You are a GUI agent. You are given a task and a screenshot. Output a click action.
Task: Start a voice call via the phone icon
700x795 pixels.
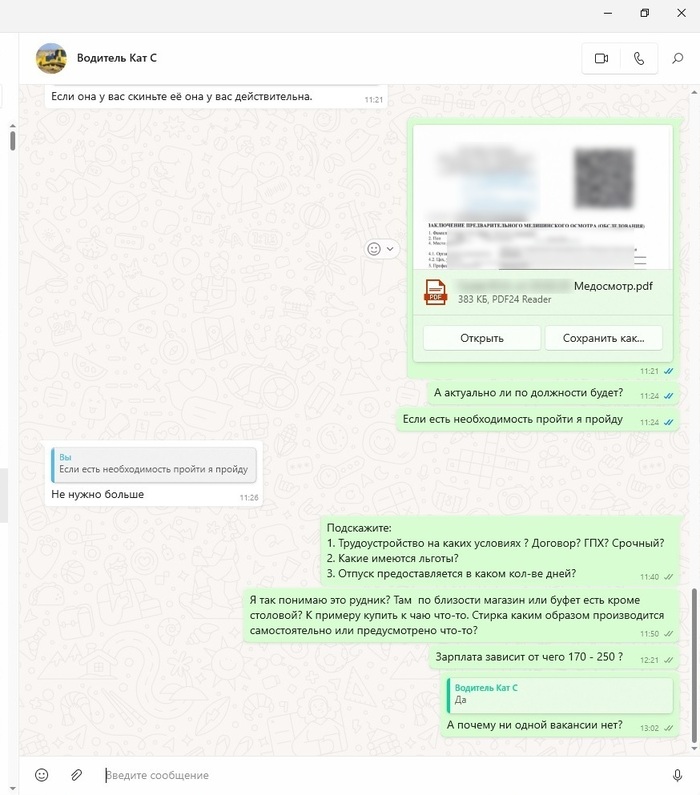639,59
